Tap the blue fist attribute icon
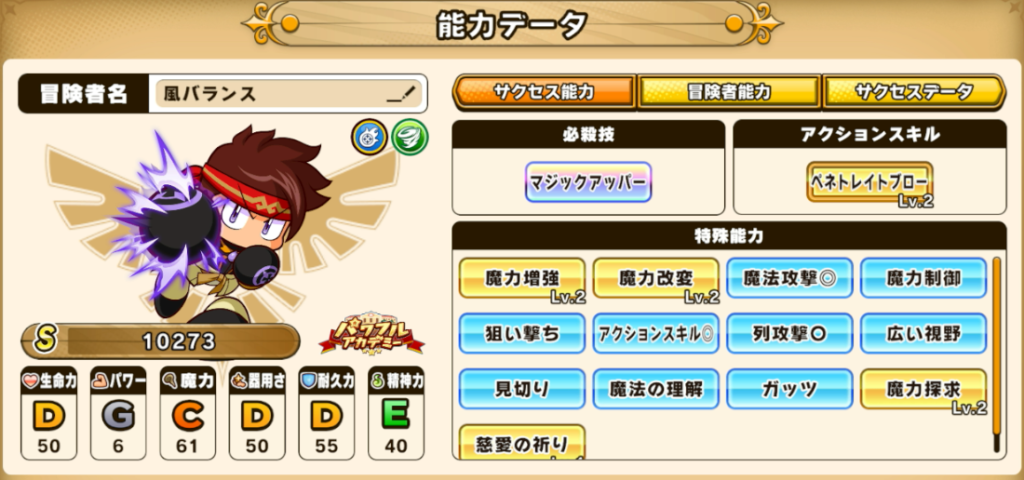The width and height of the screenshot is (1024, 480). coord(370,137)
